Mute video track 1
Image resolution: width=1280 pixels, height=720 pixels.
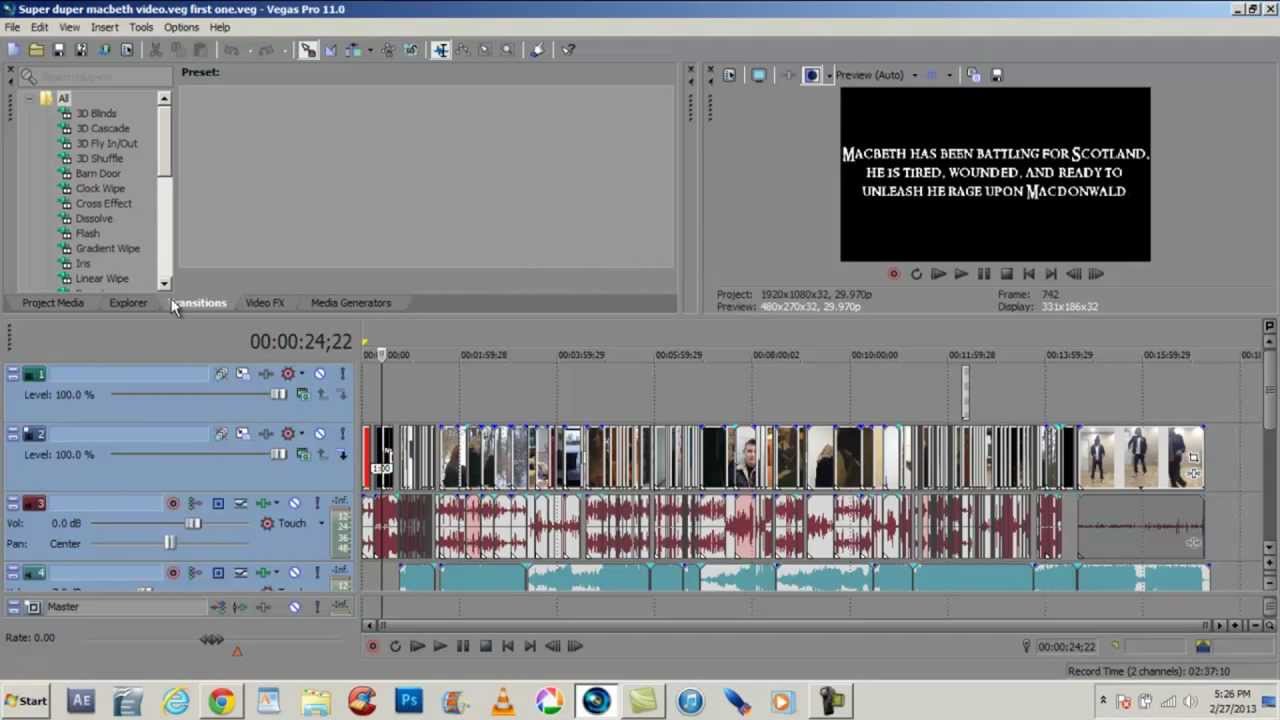click(x=319, y=374)
